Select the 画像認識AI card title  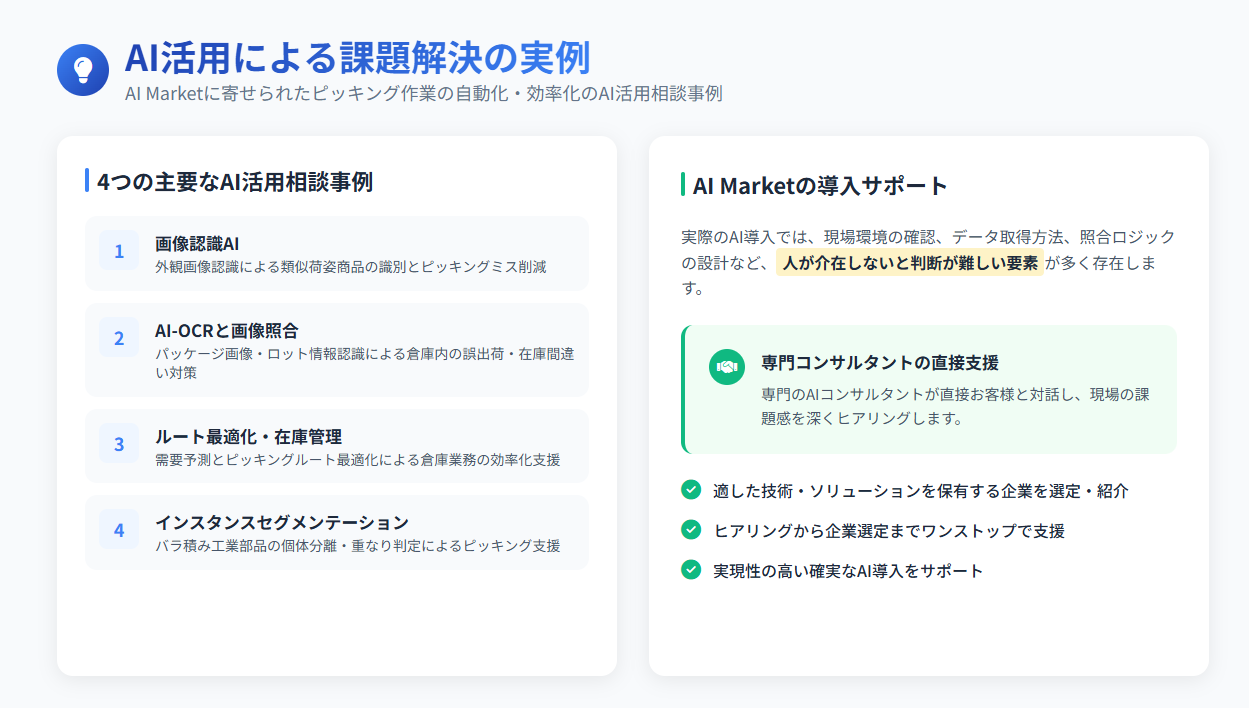tap(197, 243)
